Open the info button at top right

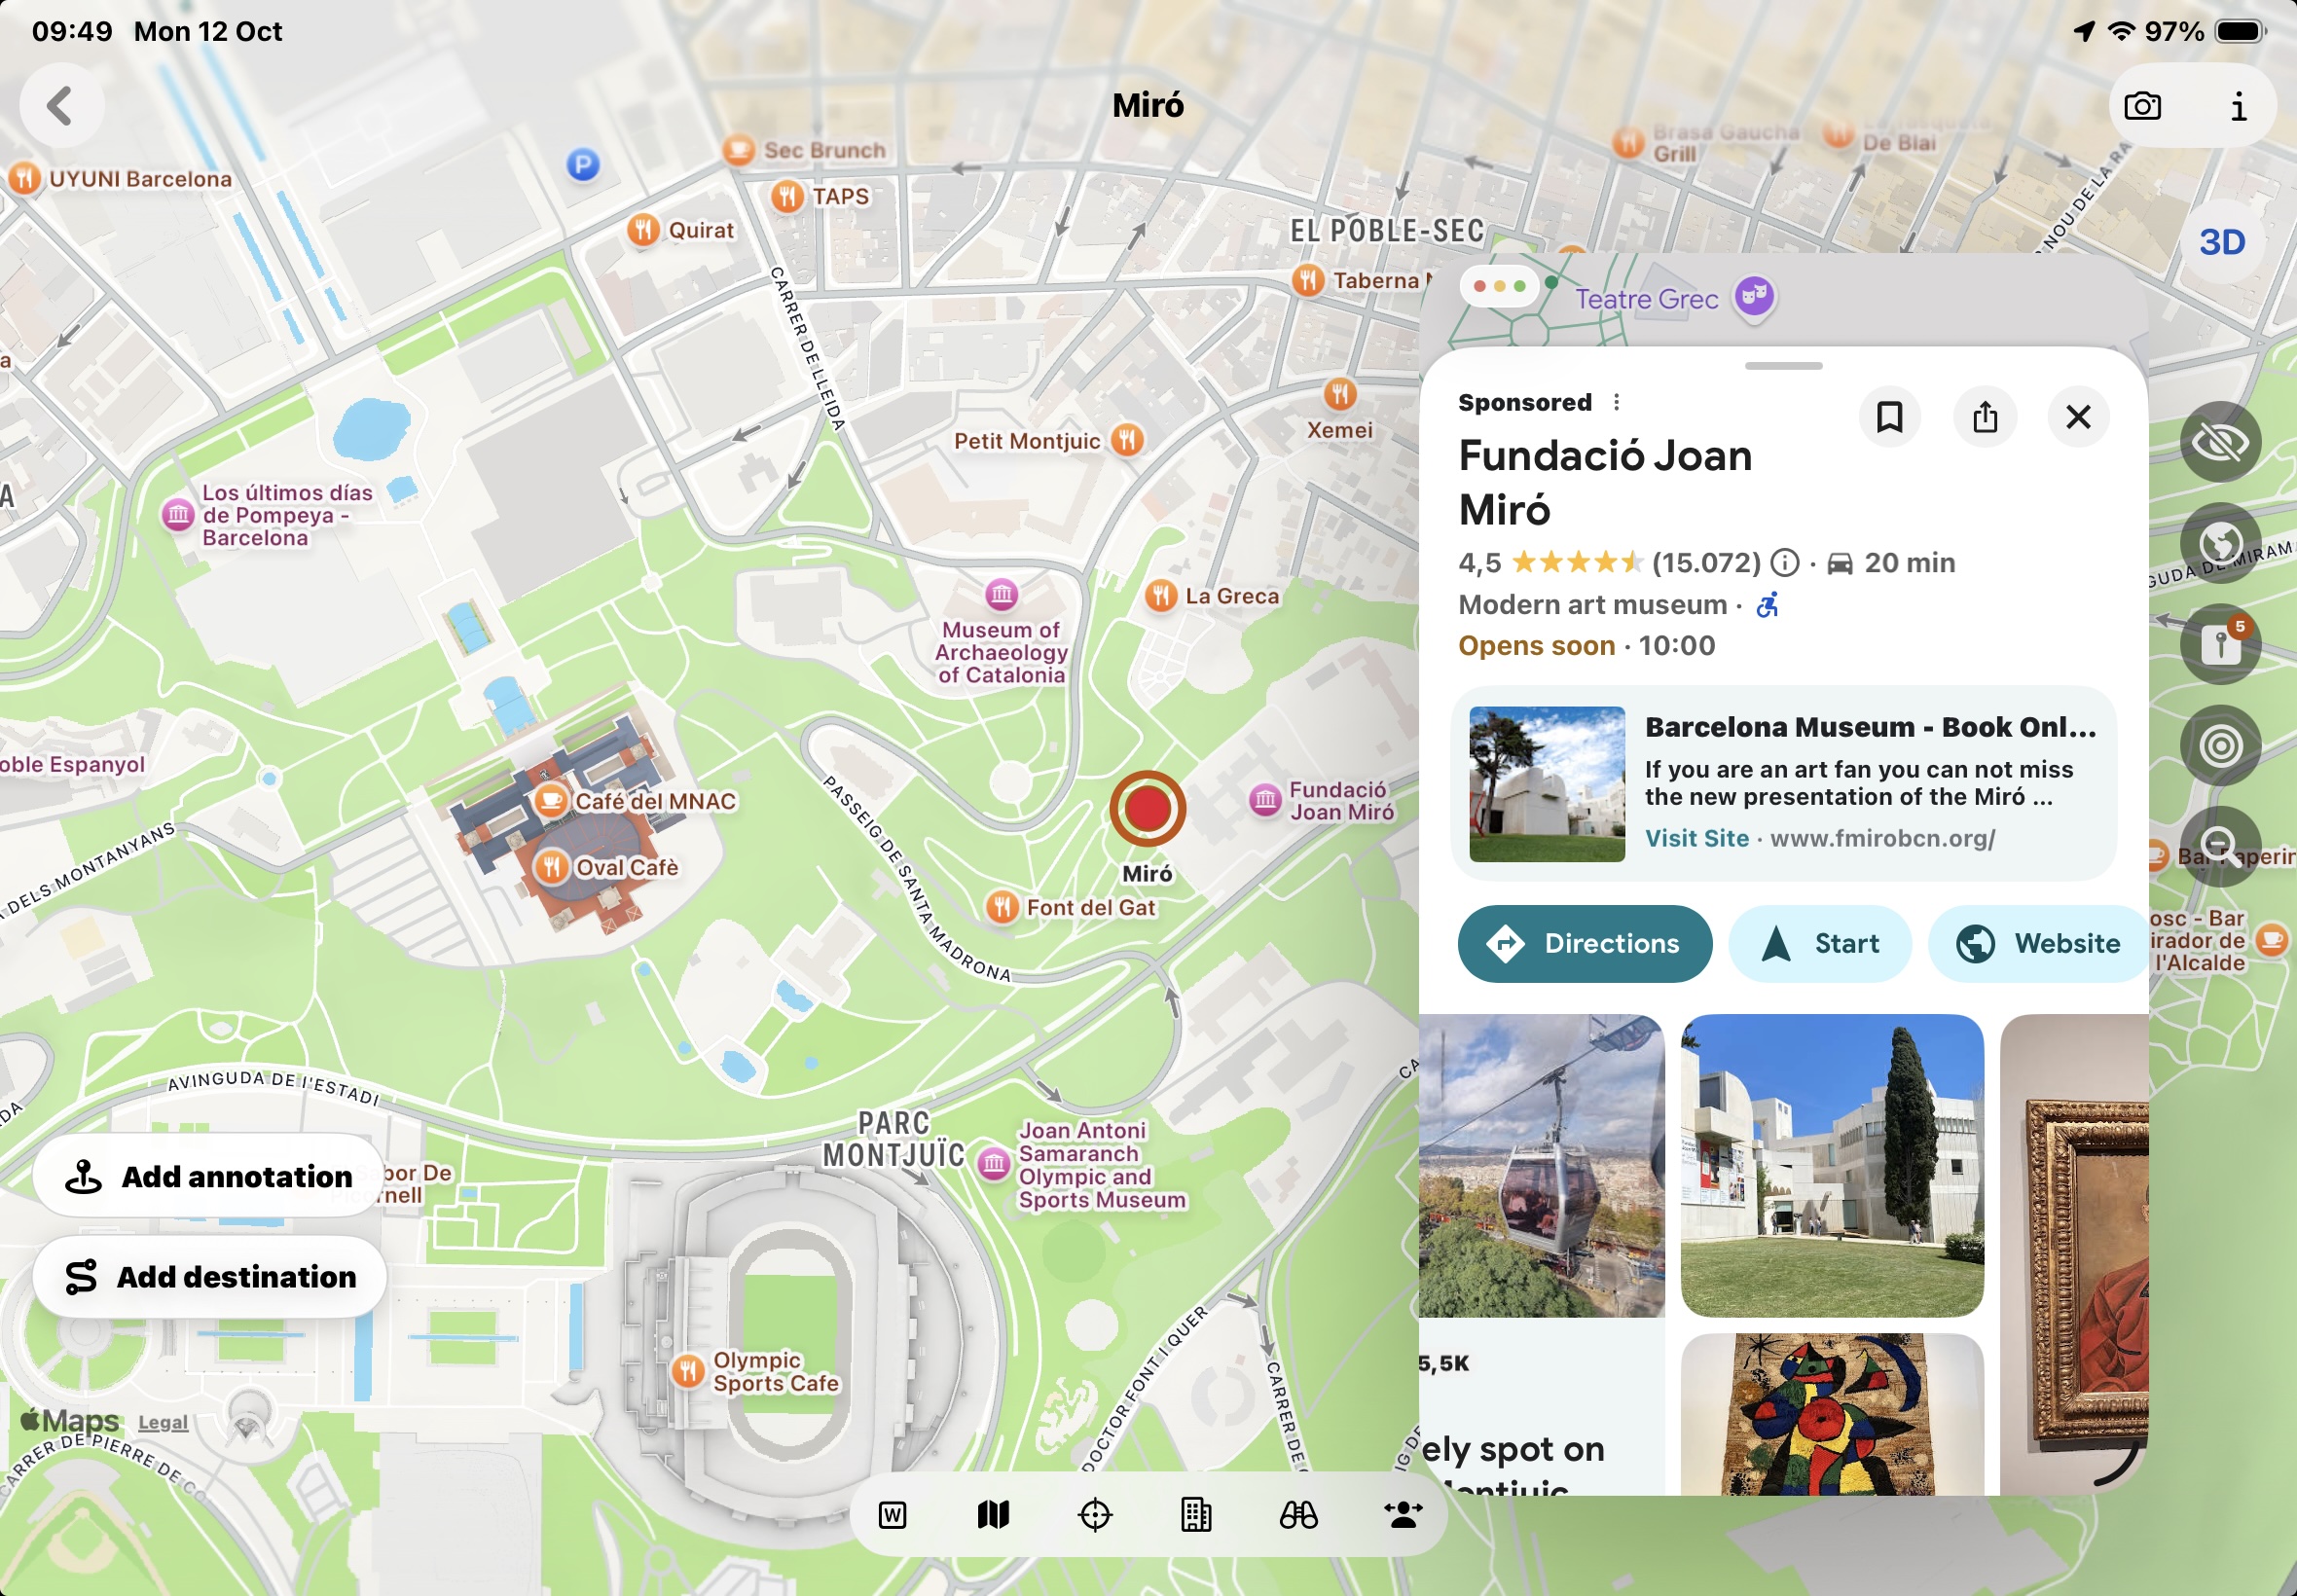coord(2237,106)
